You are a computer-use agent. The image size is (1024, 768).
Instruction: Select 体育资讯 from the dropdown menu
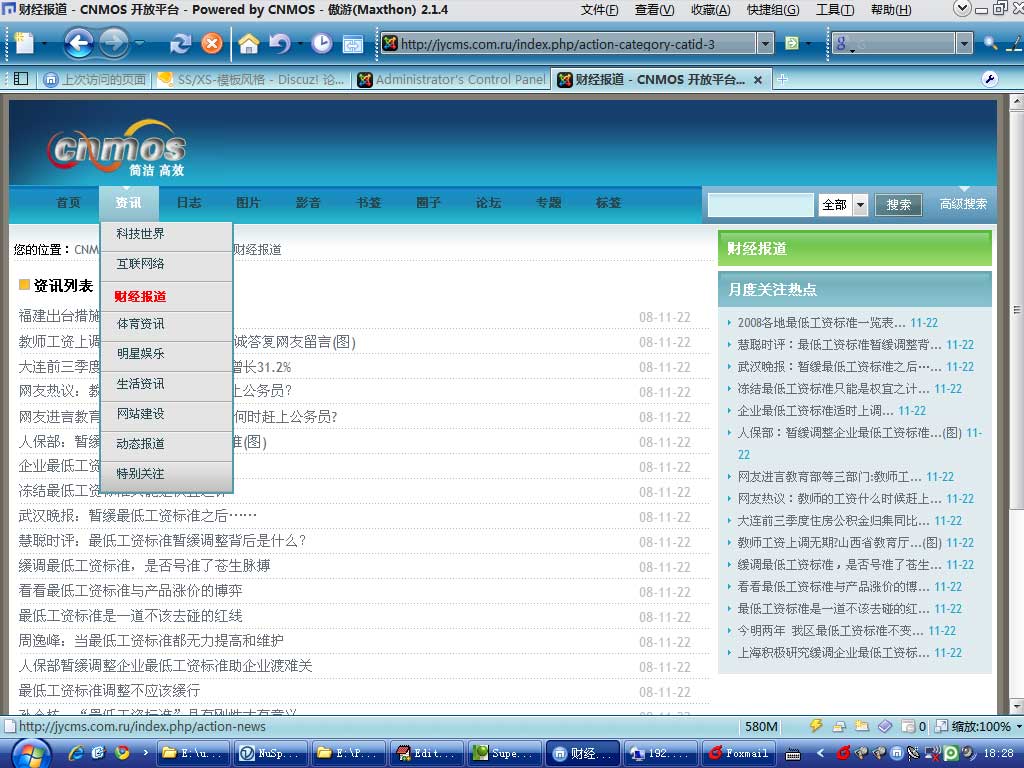pyautogui.click(x=141, y=324)
